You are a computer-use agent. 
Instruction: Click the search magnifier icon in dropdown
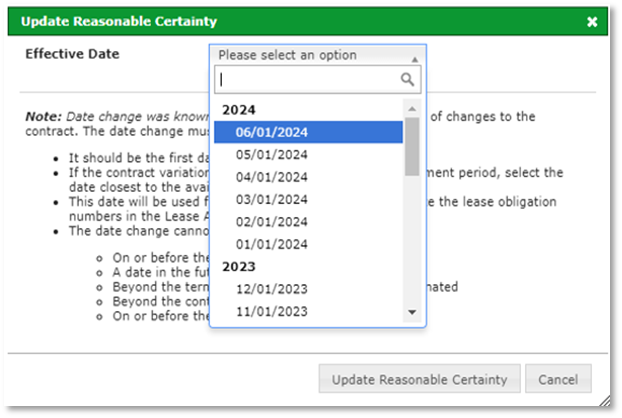tap(407, 79)
